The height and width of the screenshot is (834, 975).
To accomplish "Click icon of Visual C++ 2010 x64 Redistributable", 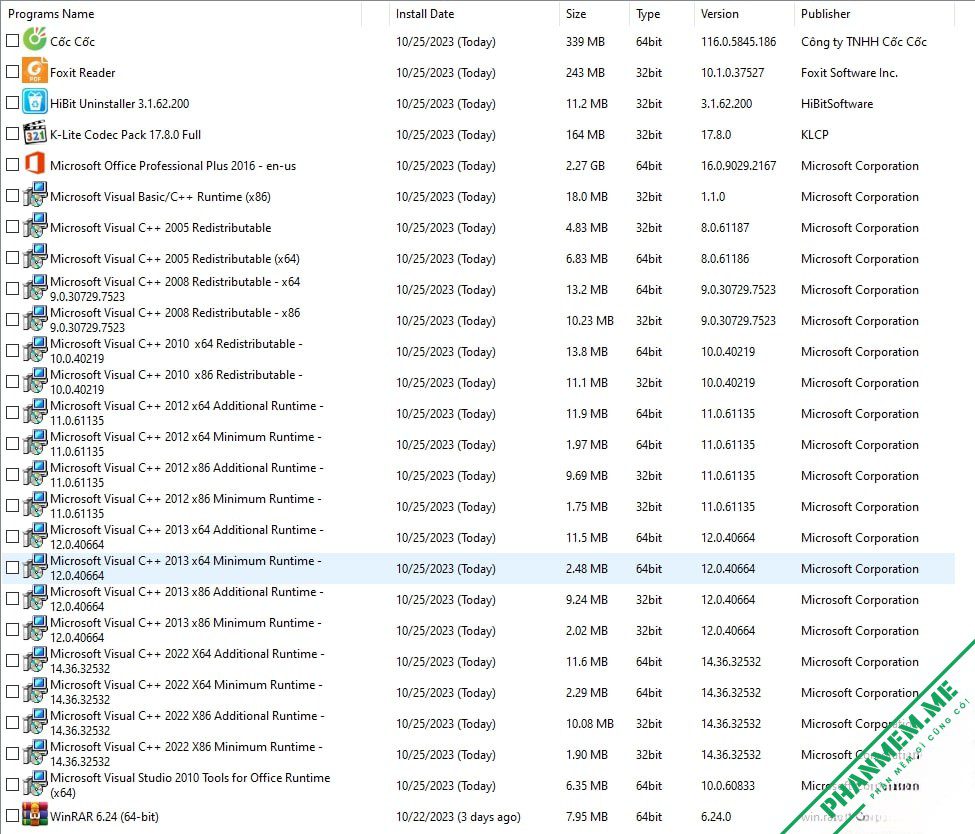I will pos(35,351).
